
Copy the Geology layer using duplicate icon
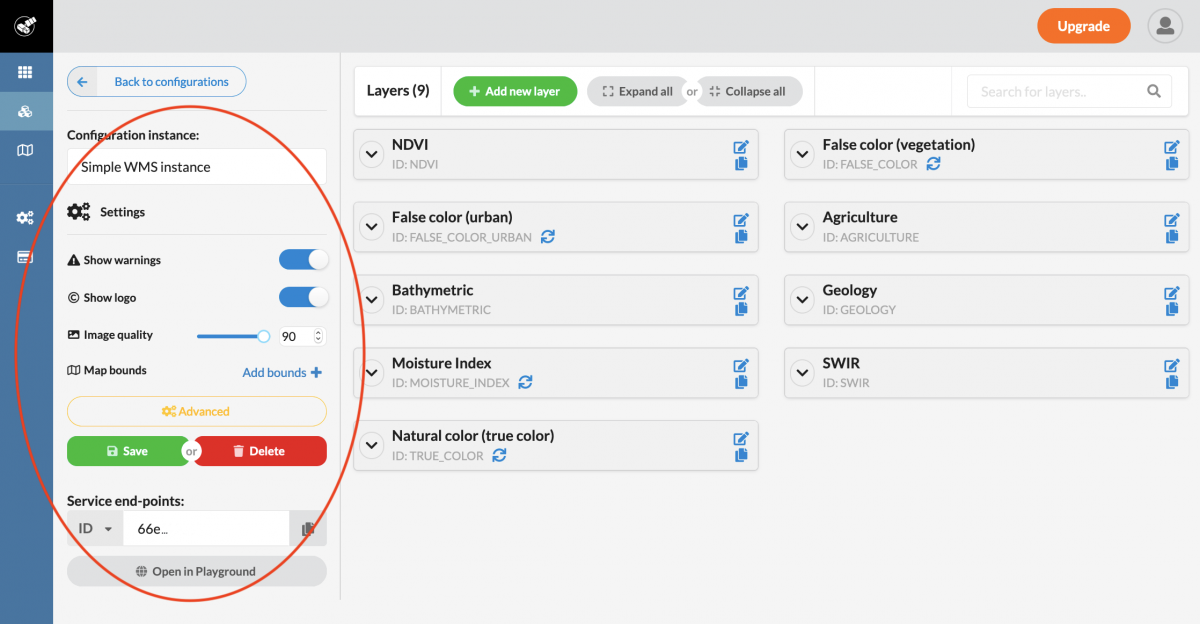point(1172,309)
